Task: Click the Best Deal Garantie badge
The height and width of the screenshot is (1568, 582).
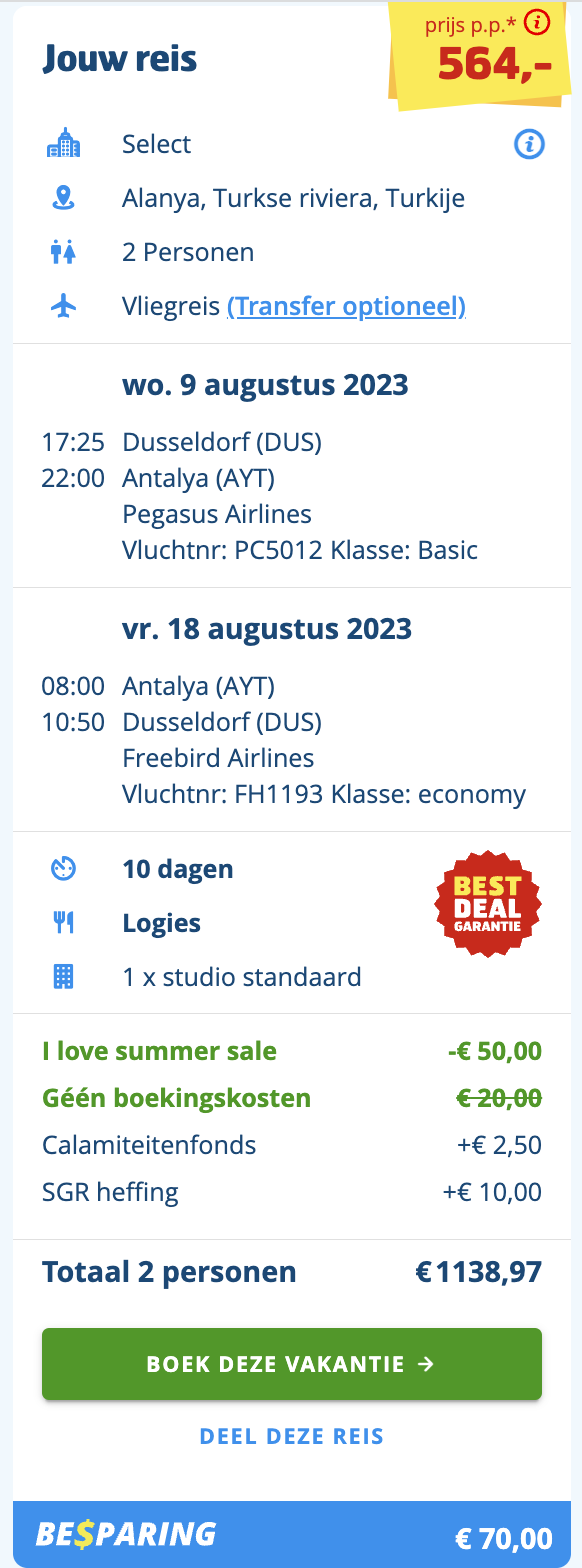Action: tap(487, 903)
